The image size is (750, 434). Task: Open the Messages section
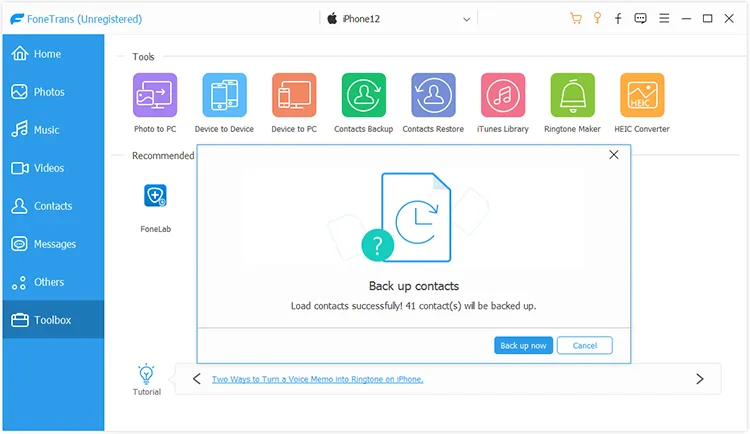tap(53, 244)
